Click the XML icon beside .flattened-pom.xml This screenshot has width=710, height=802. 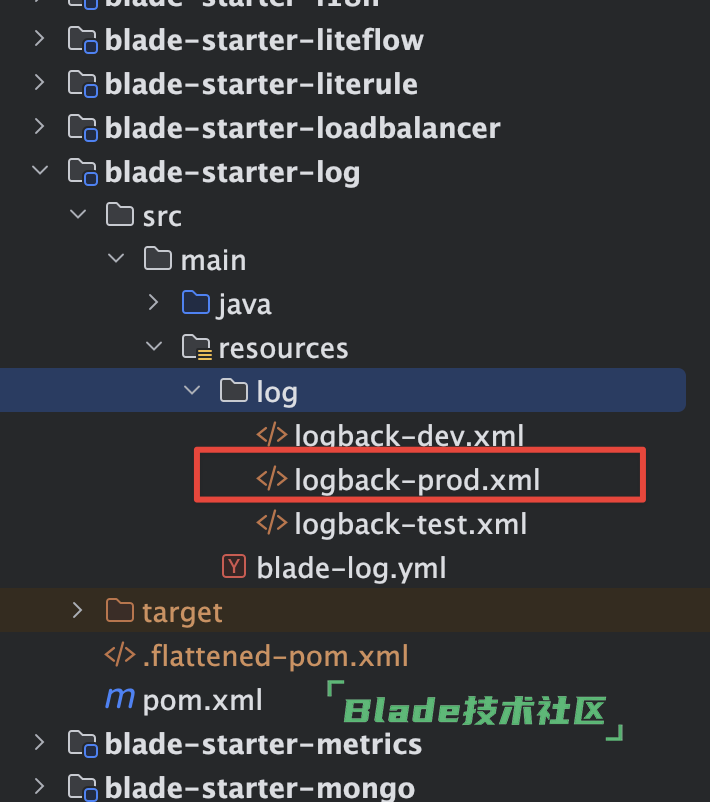[x=120, y=656]
